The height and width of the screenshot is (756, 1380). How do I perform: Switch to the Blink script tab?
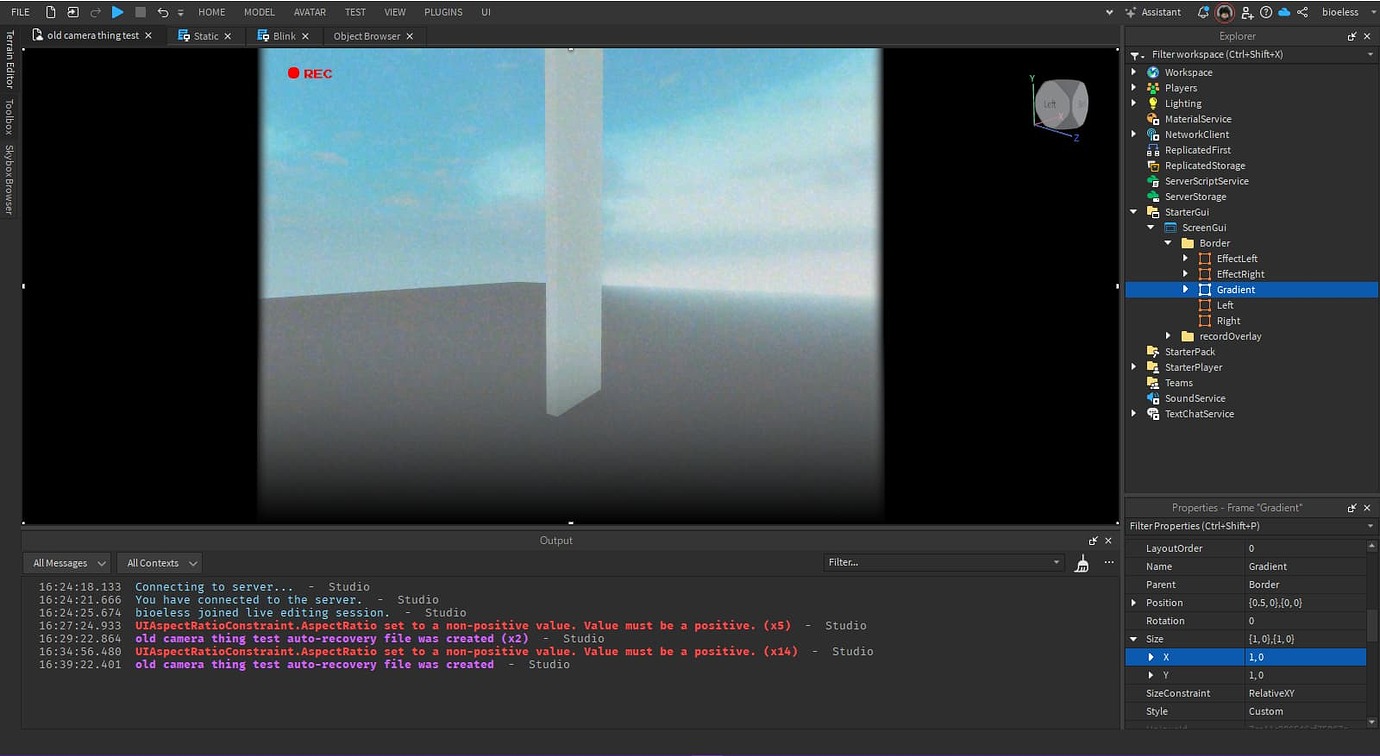(x=284, y=36)
